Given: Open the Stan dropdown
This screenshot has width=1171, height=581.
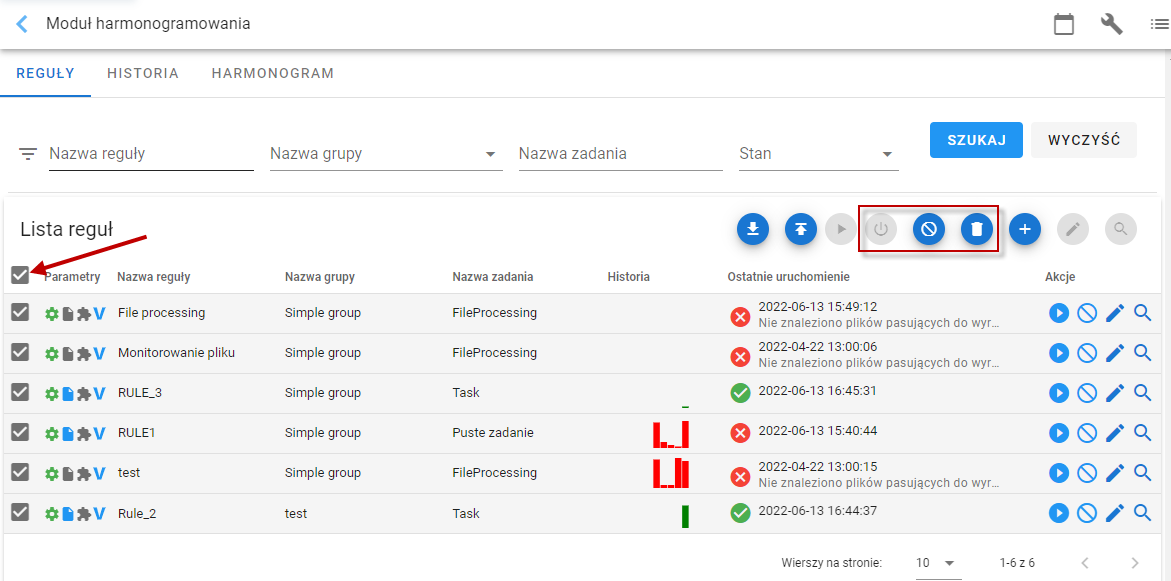Looking at the screenshot, I should 819,155.
